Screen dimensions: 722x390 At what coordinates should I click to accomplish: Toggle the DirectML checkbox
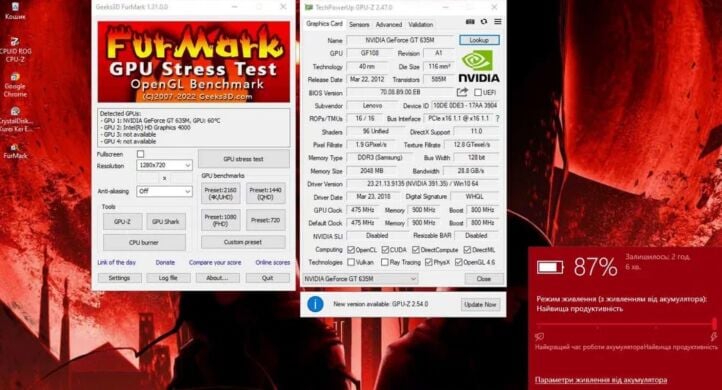point(467,250)
